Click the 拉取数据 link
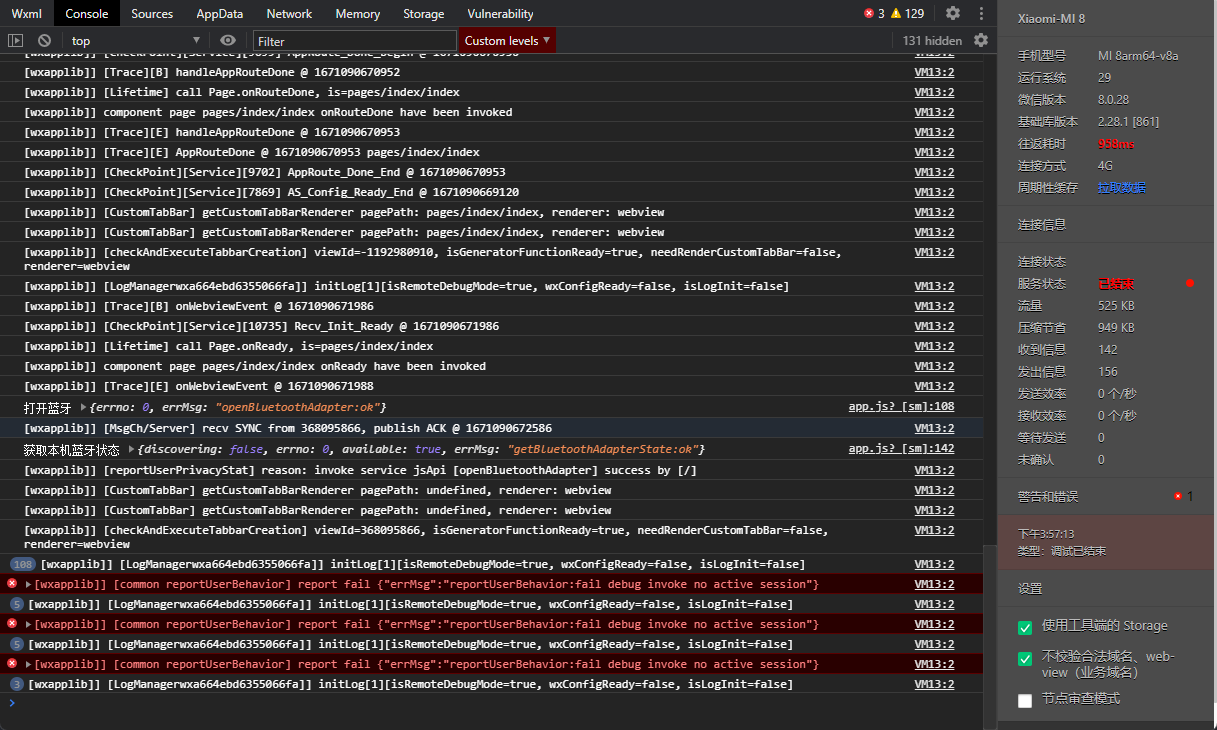Viewport: 1217px width, 730px height. click(x=1122, y=187)
